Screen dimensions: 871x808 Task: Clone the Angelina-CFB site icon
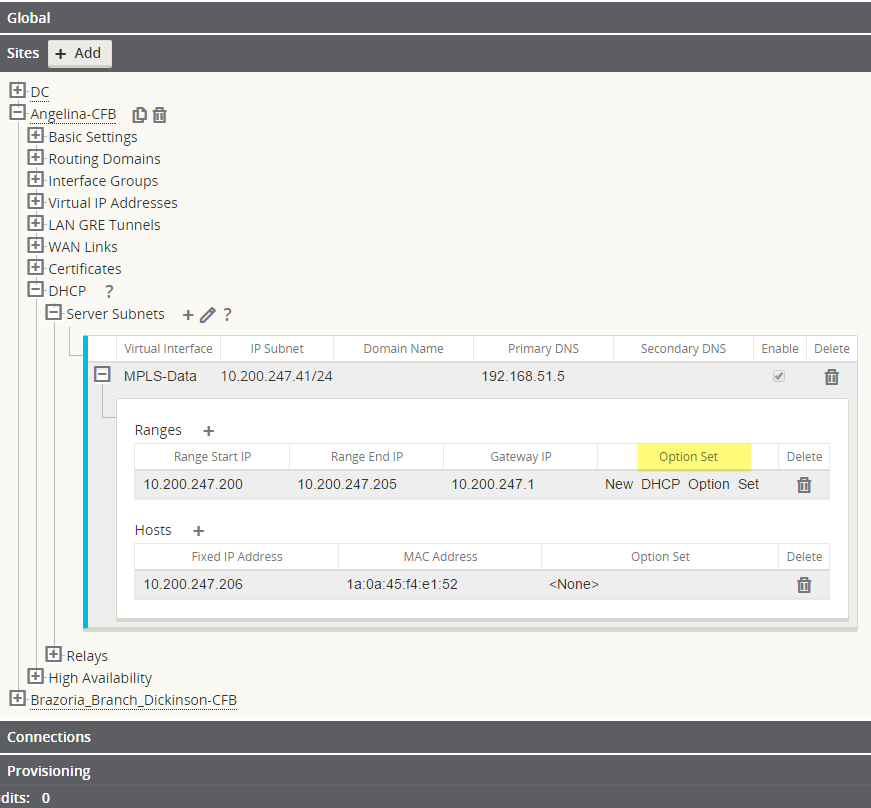pyautogui.click(x=139, y=115)
